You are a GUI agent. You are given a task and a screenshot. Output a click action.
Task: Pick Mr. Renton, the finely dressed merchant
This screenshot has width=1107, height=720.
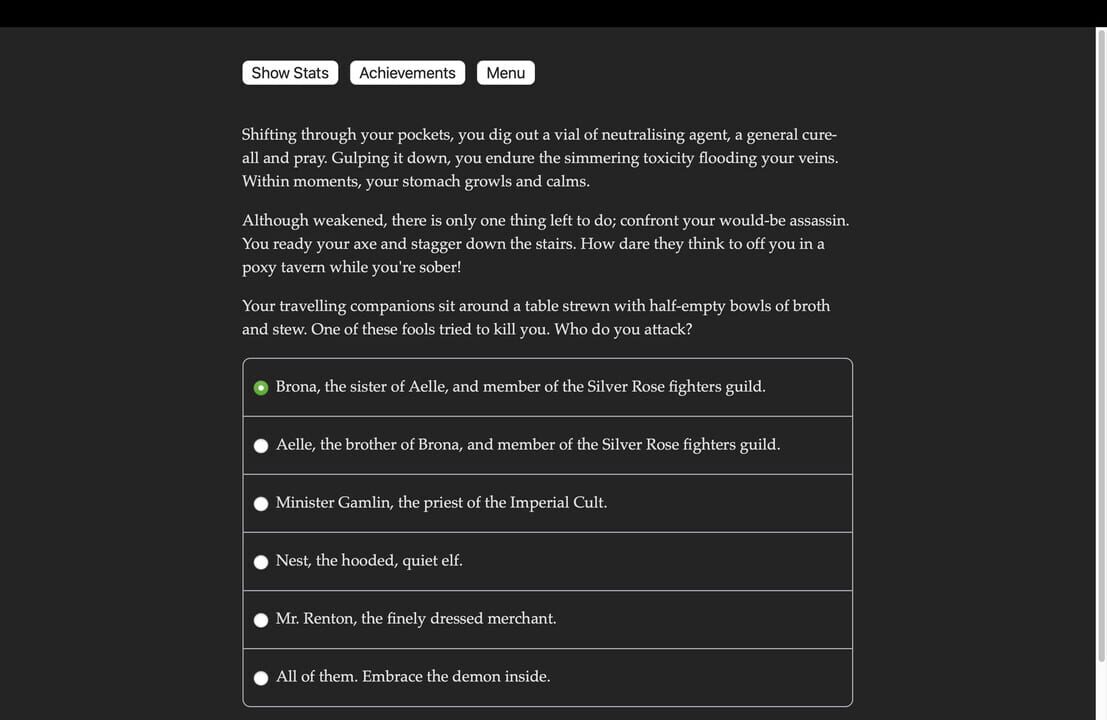point(261,619)
